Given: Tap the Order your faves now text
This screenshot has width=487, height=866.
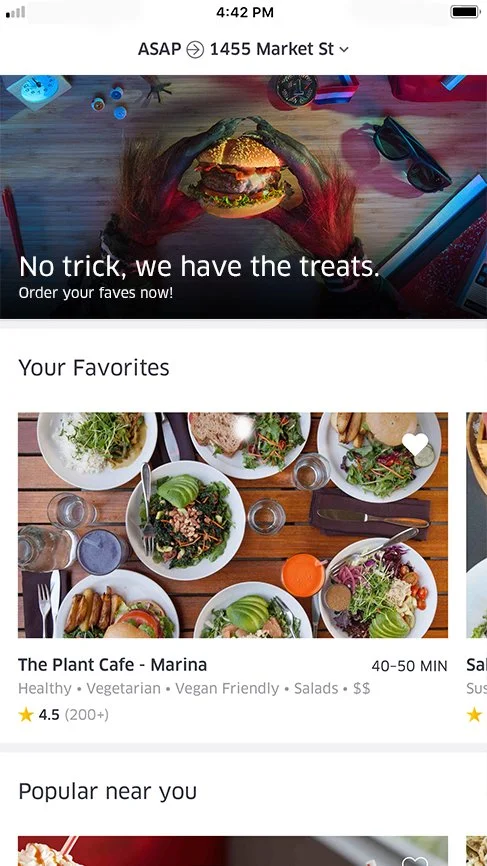Looking at the screenshot, I should pos(96,293).
